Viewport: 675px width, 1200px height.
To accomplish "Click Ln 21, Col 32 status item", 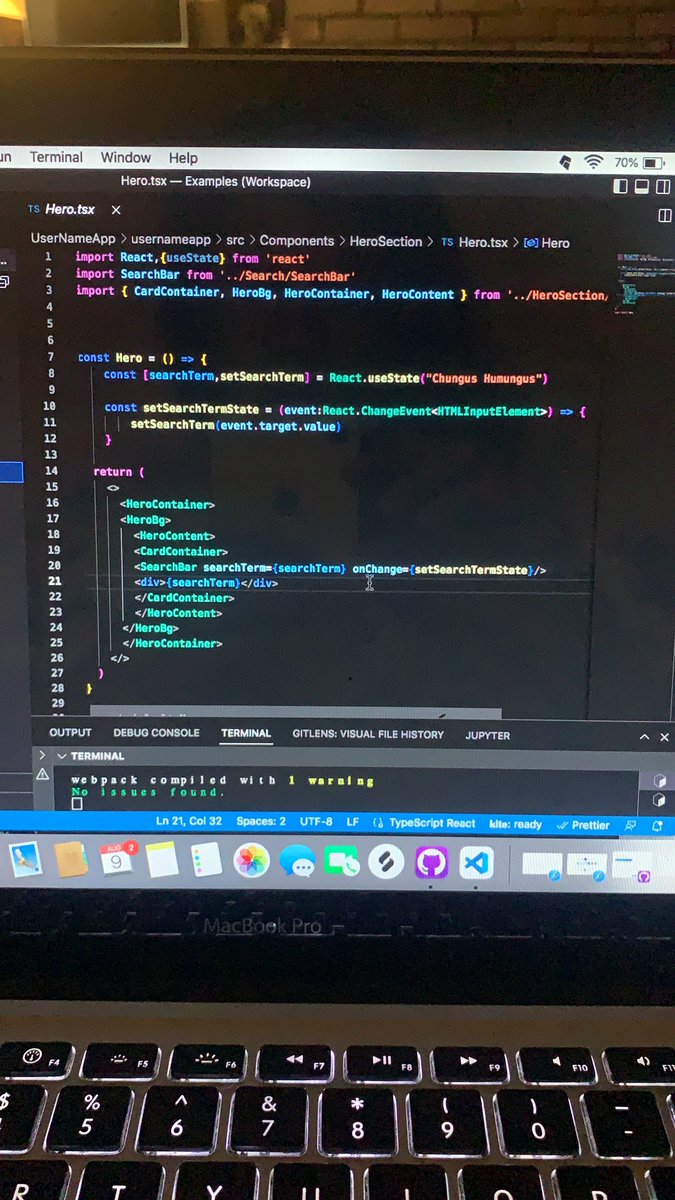I will tap(189, 821).
